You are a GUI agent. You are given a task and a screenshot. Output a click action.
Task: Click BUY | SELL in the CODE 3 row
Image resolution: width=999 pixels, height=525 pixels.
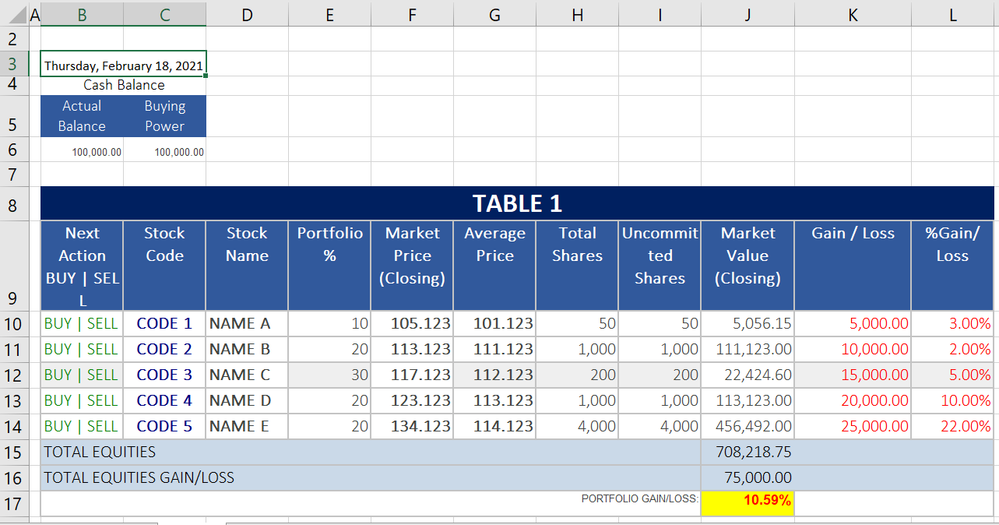82,375
